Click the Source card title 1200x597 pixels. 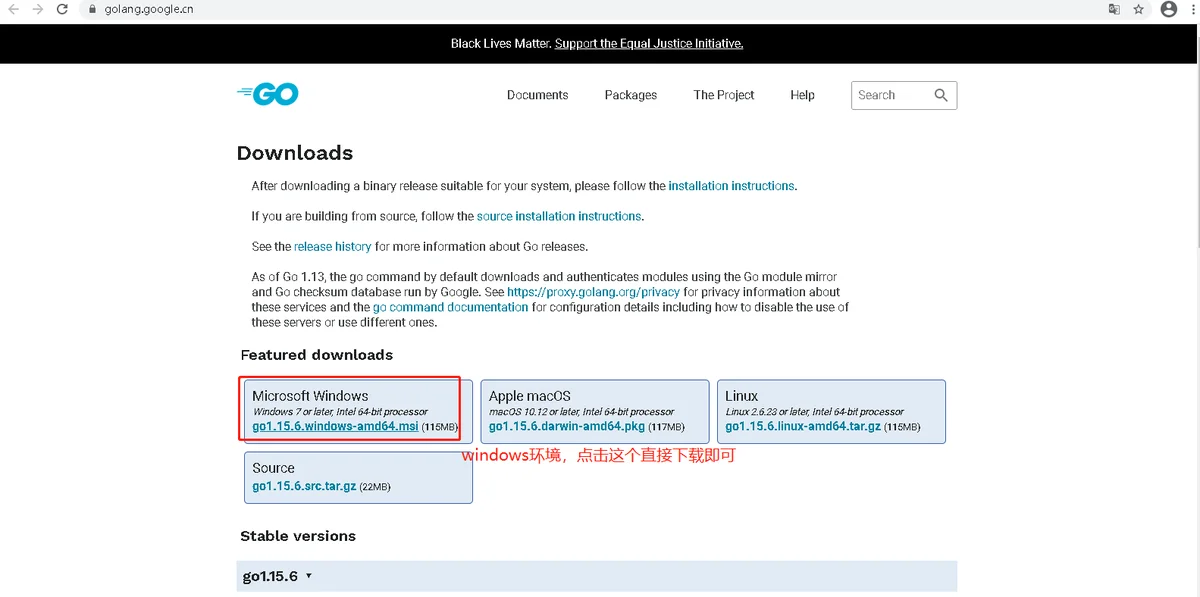(x=273, y=468)
